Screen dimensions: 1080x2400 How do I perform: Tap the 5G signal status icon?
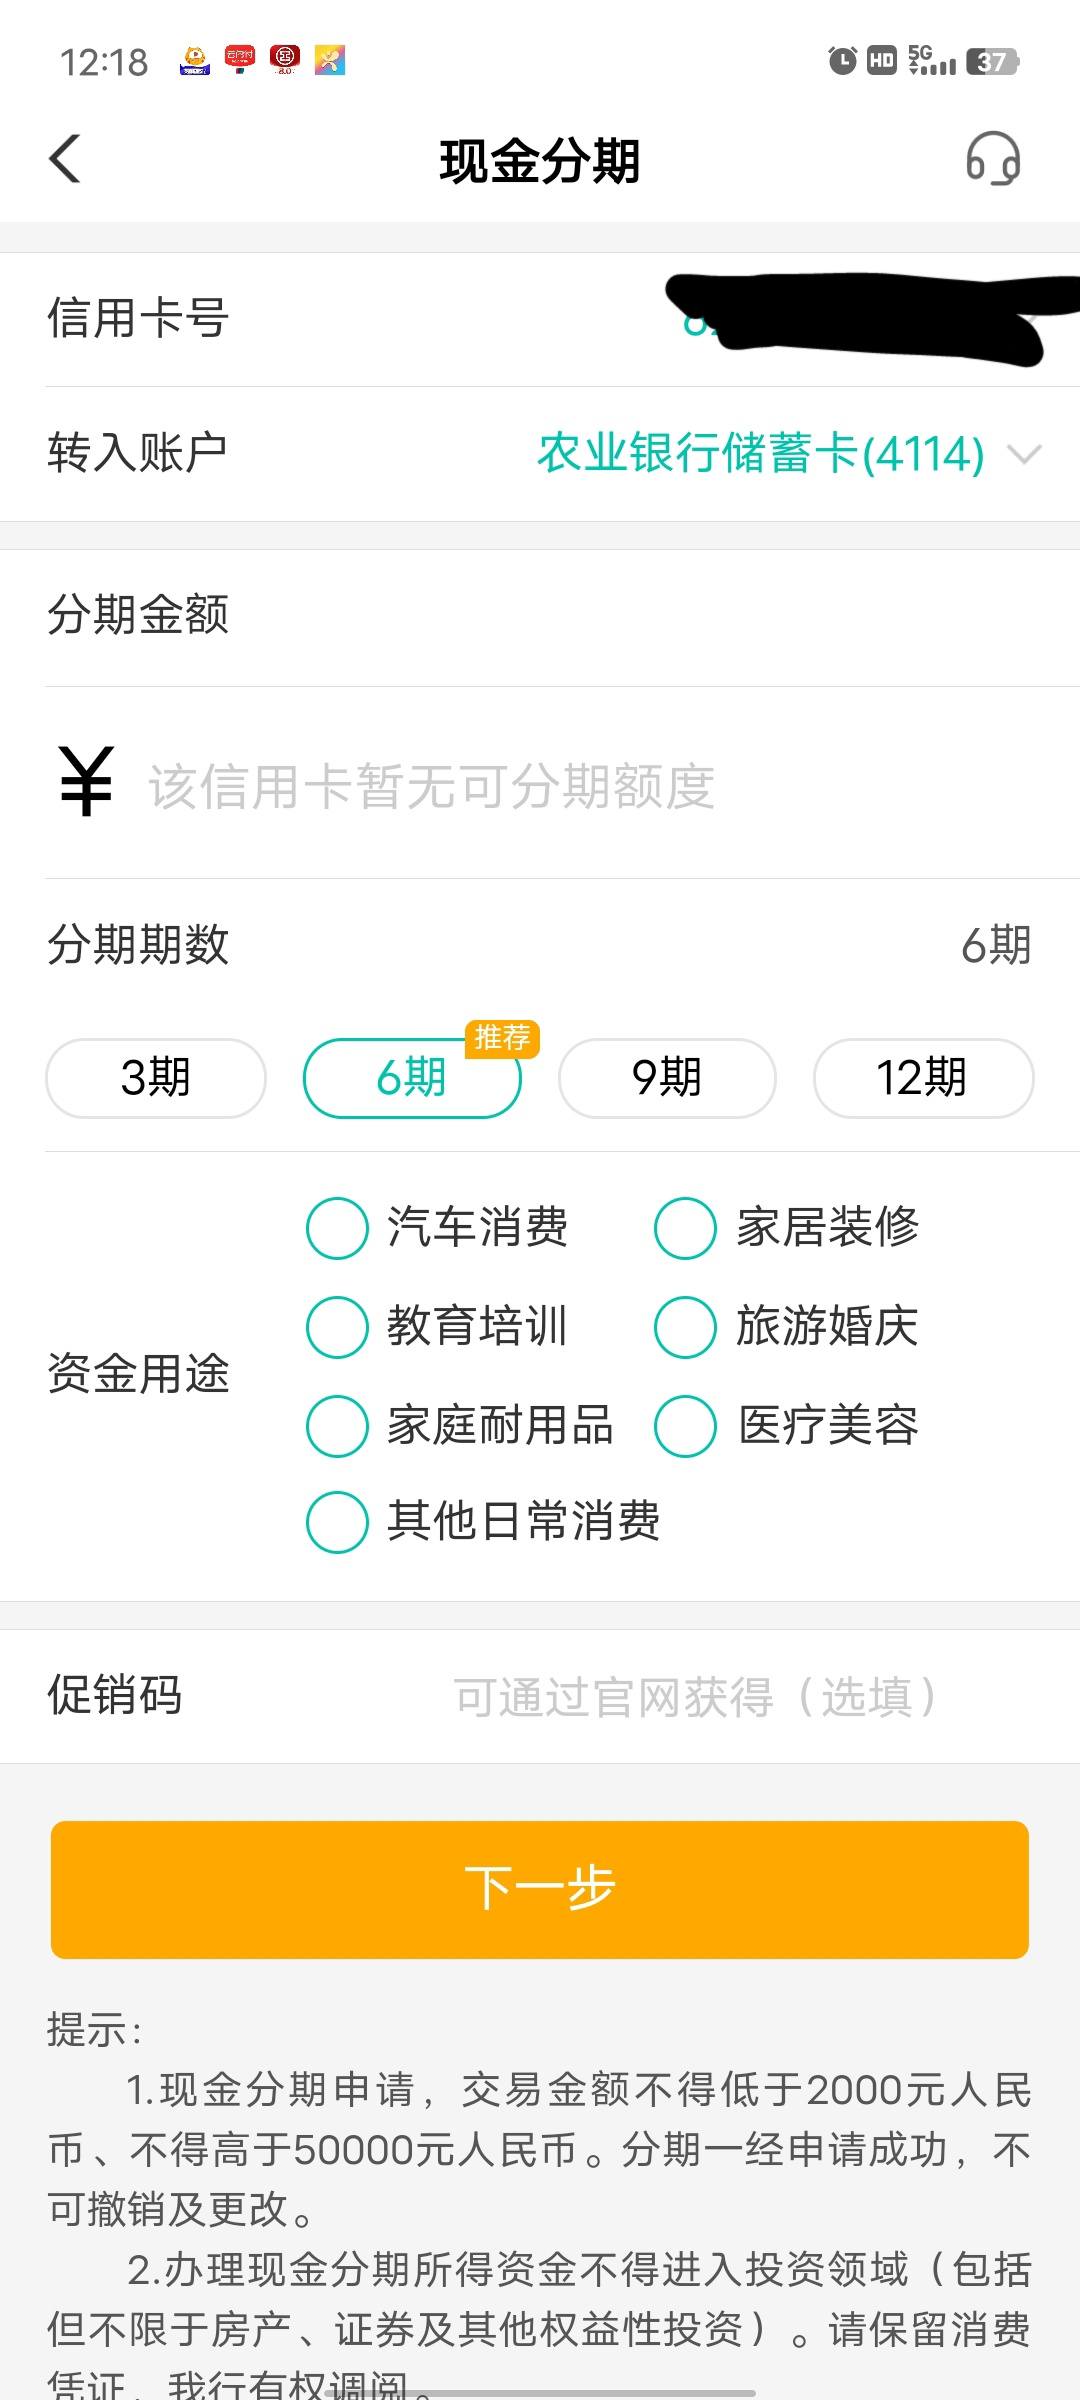tap(932, 61)
